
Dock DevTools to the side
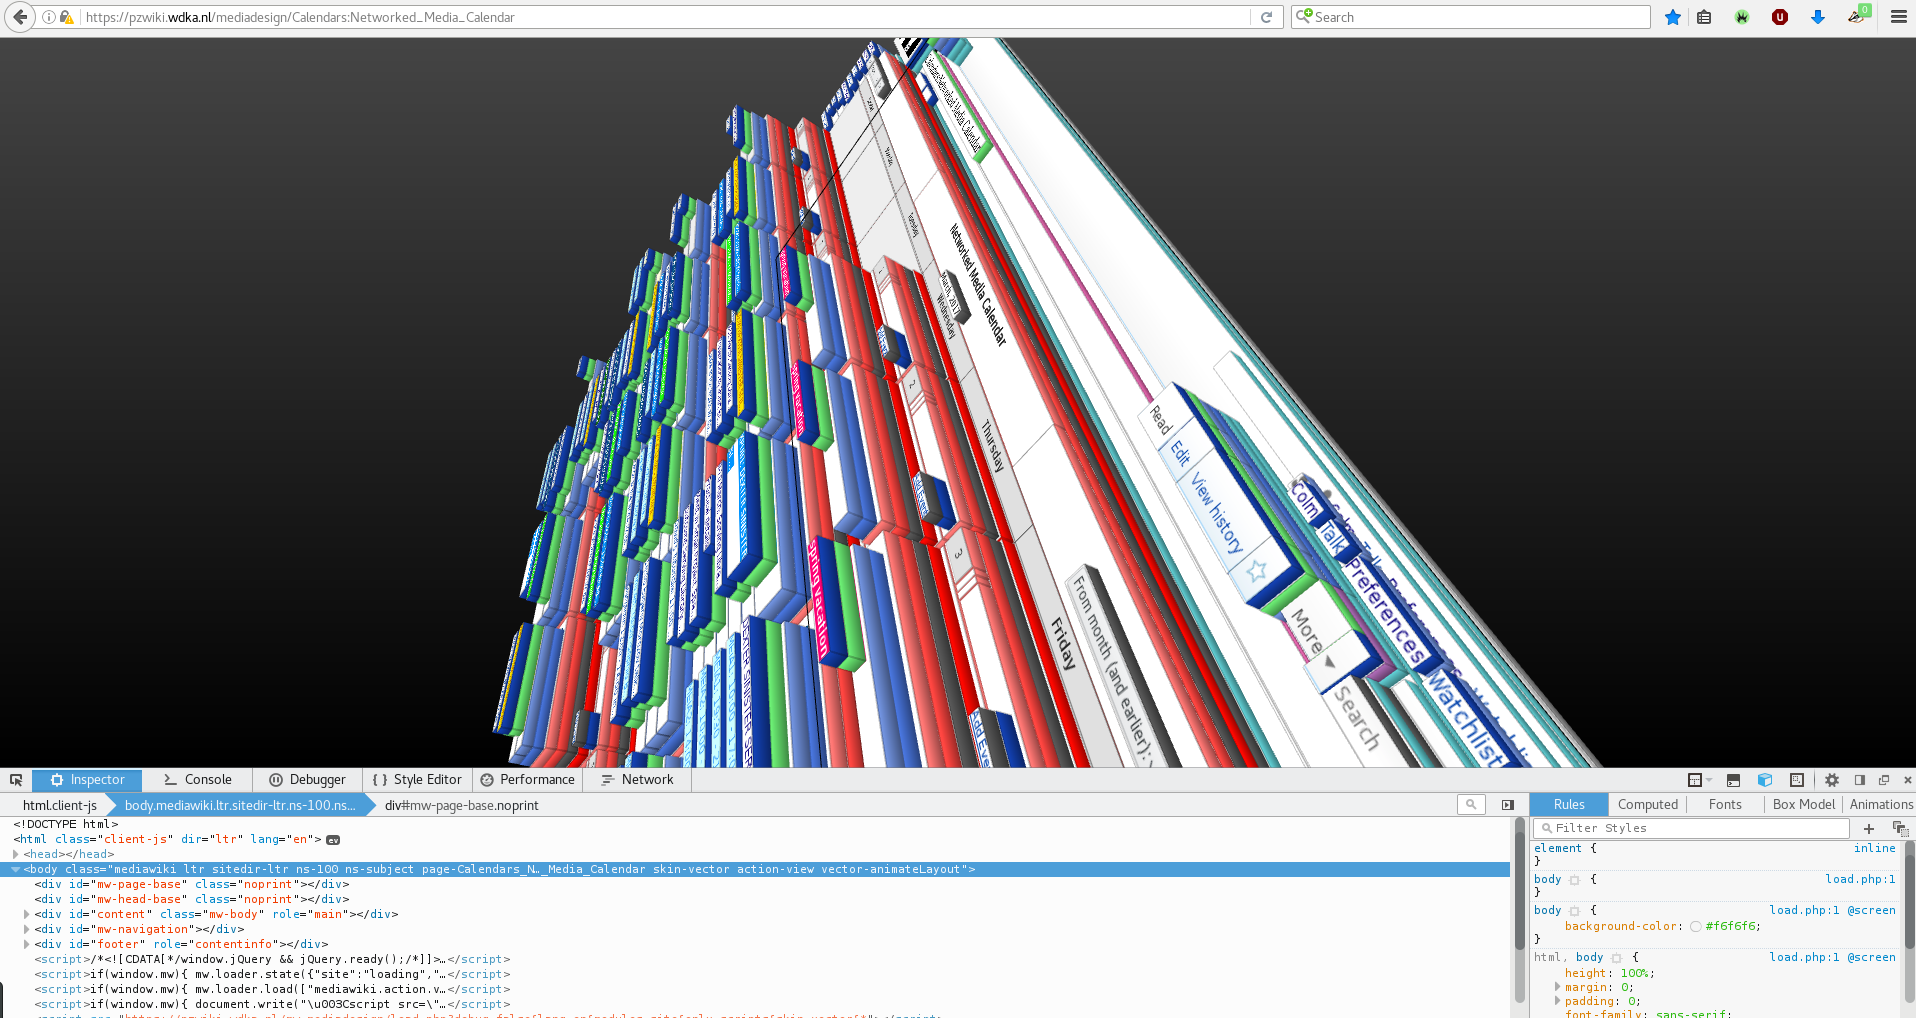[x=1860, y=779]
